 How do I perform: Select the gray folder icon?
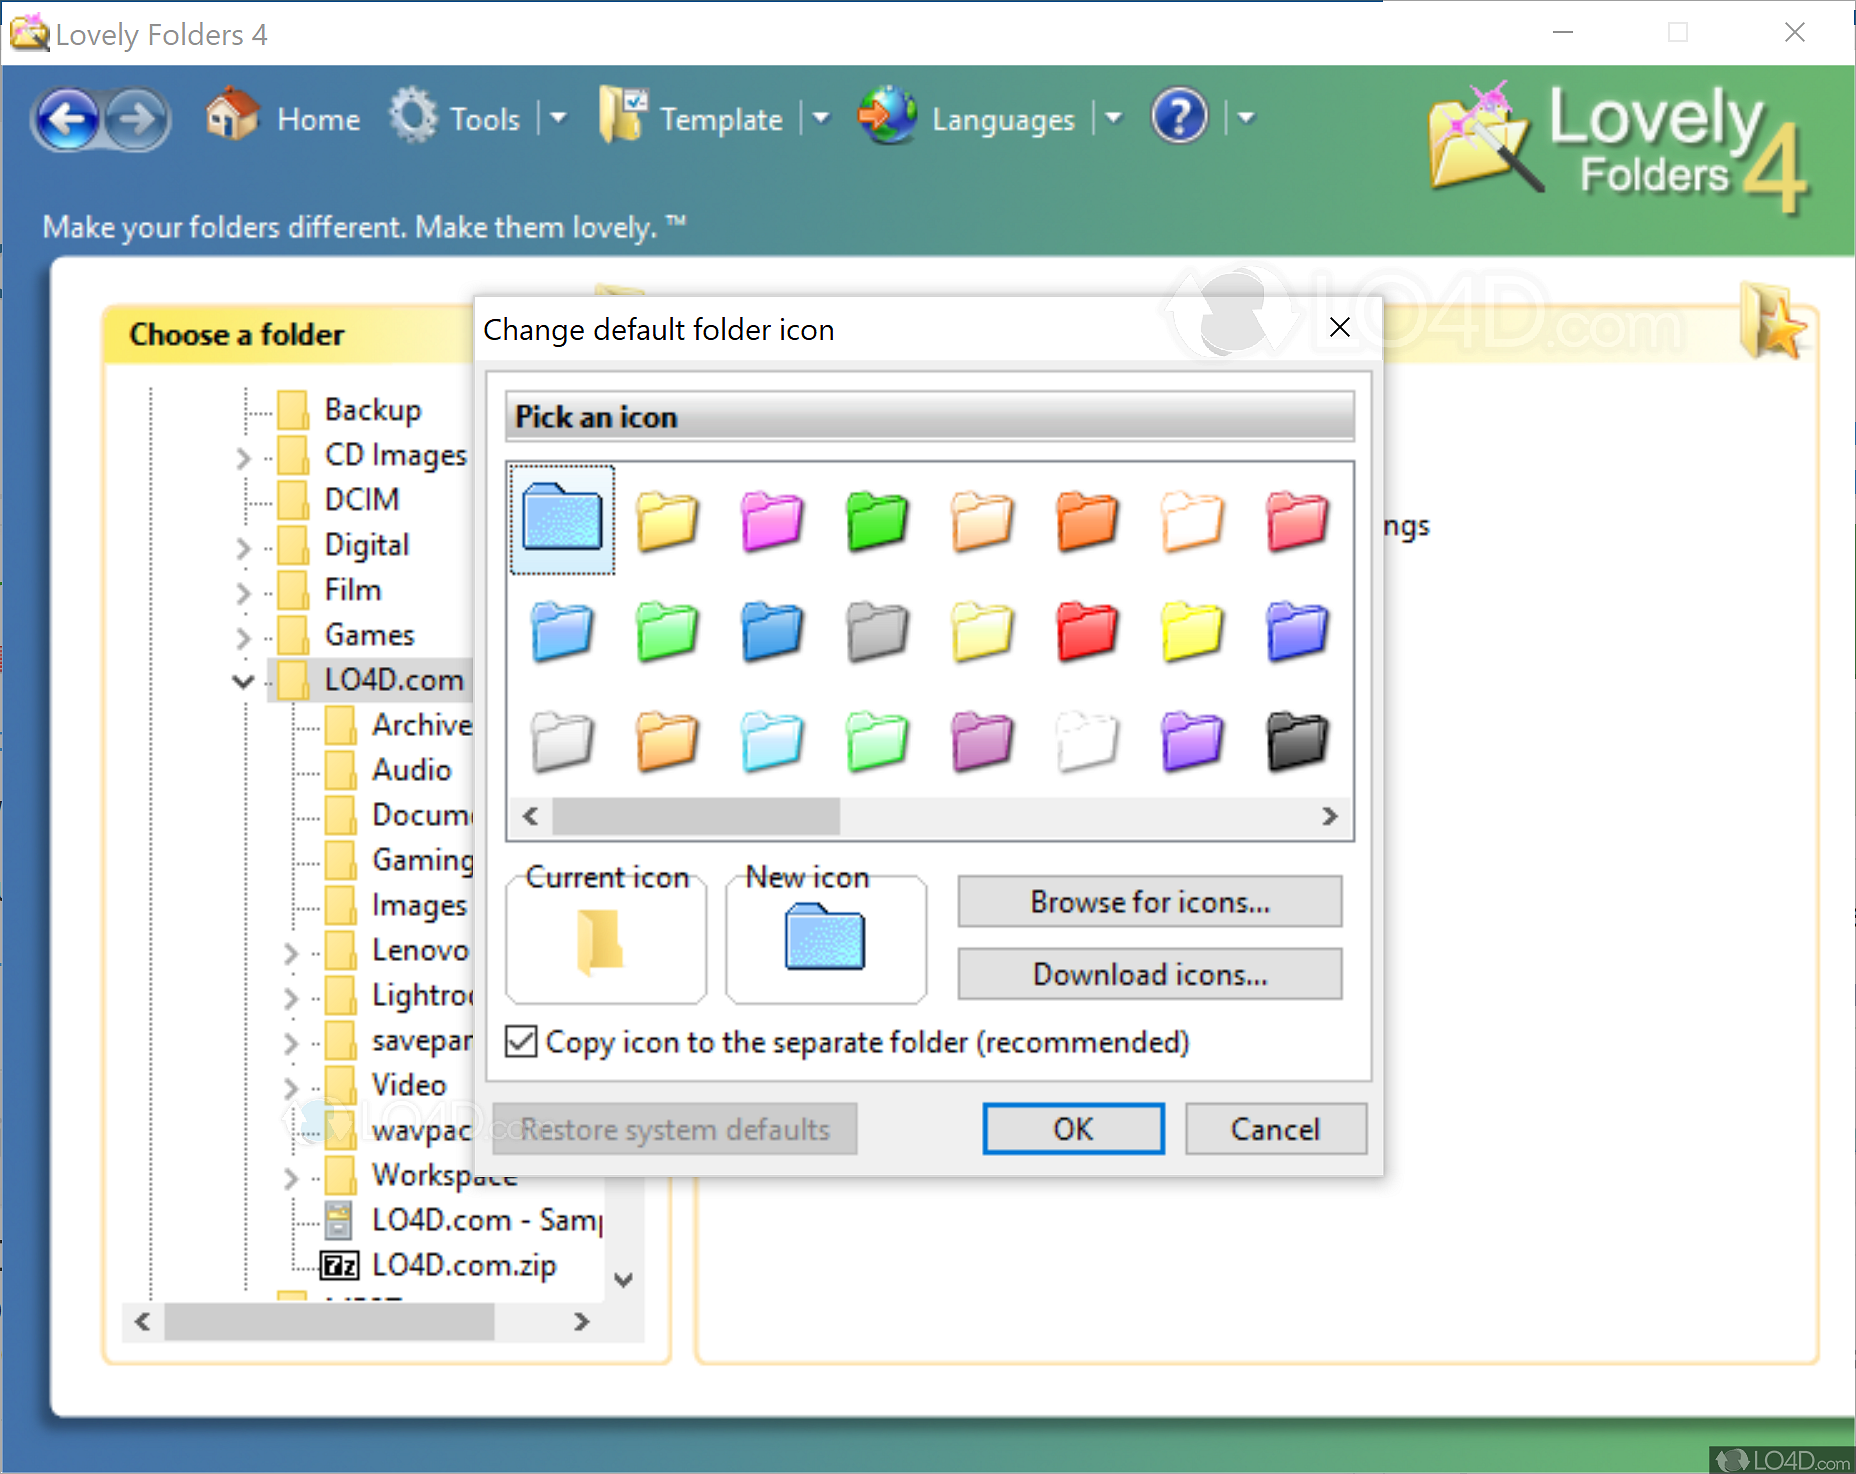coord(876,632)
